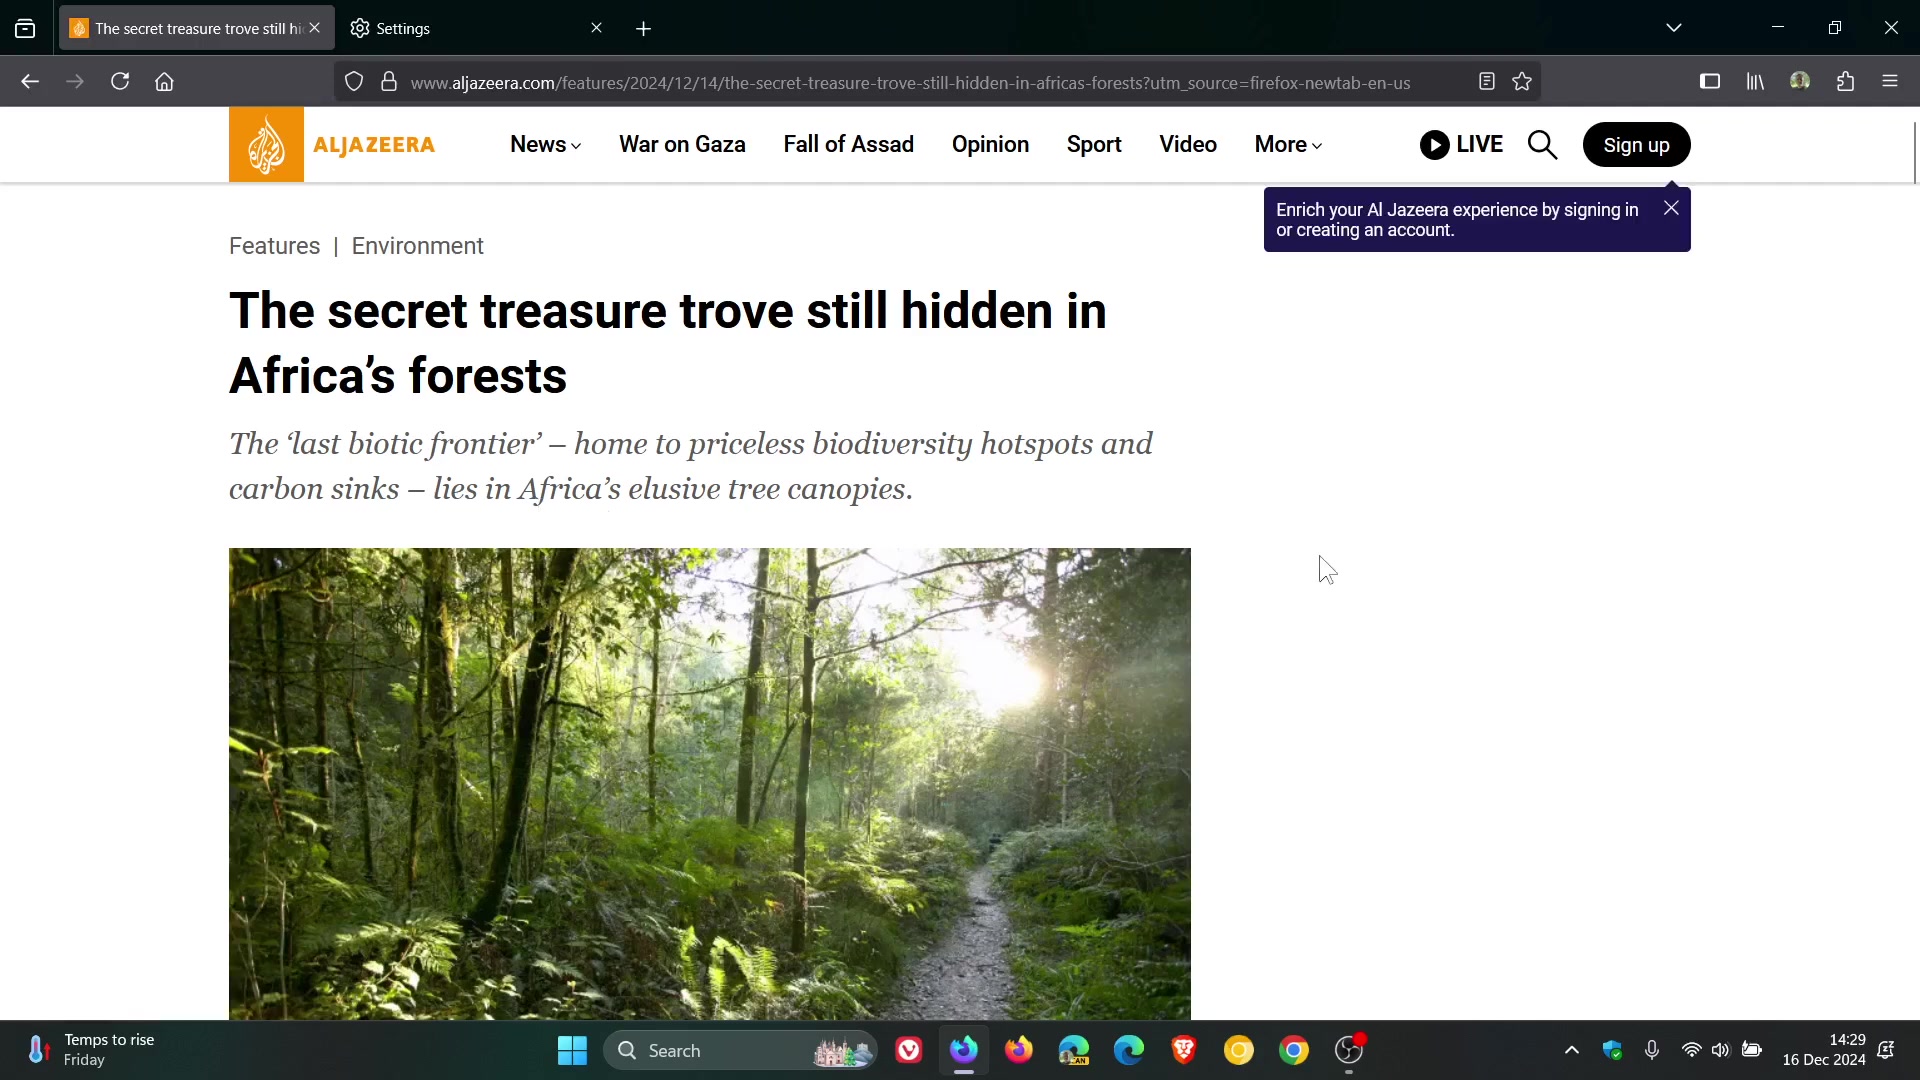Toggle the browser sidebar
The height and width of the screenshot is (1080, 1920).
(x=1710, y=82)
